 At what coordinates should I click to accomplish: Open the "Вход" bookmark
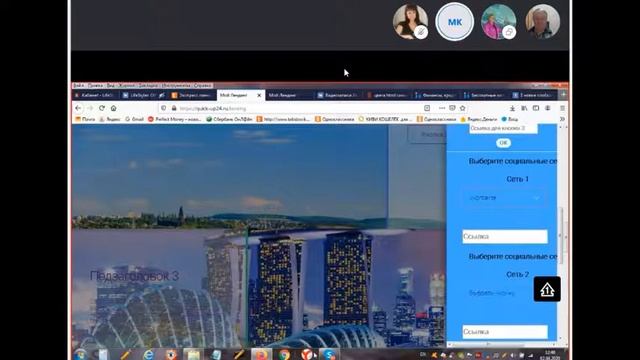point(510,119)
